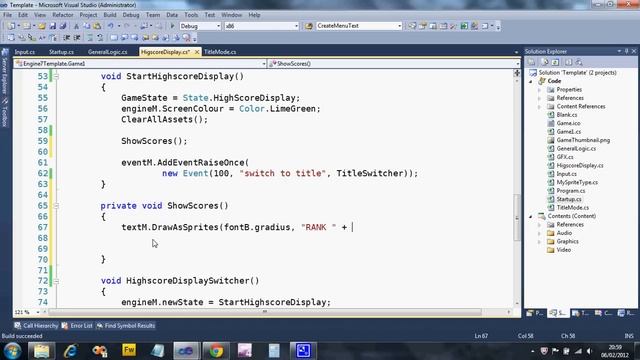Increase the line indent with the toolbar icon
This screenshot has height=360, width=640.
tap(77, 38)
